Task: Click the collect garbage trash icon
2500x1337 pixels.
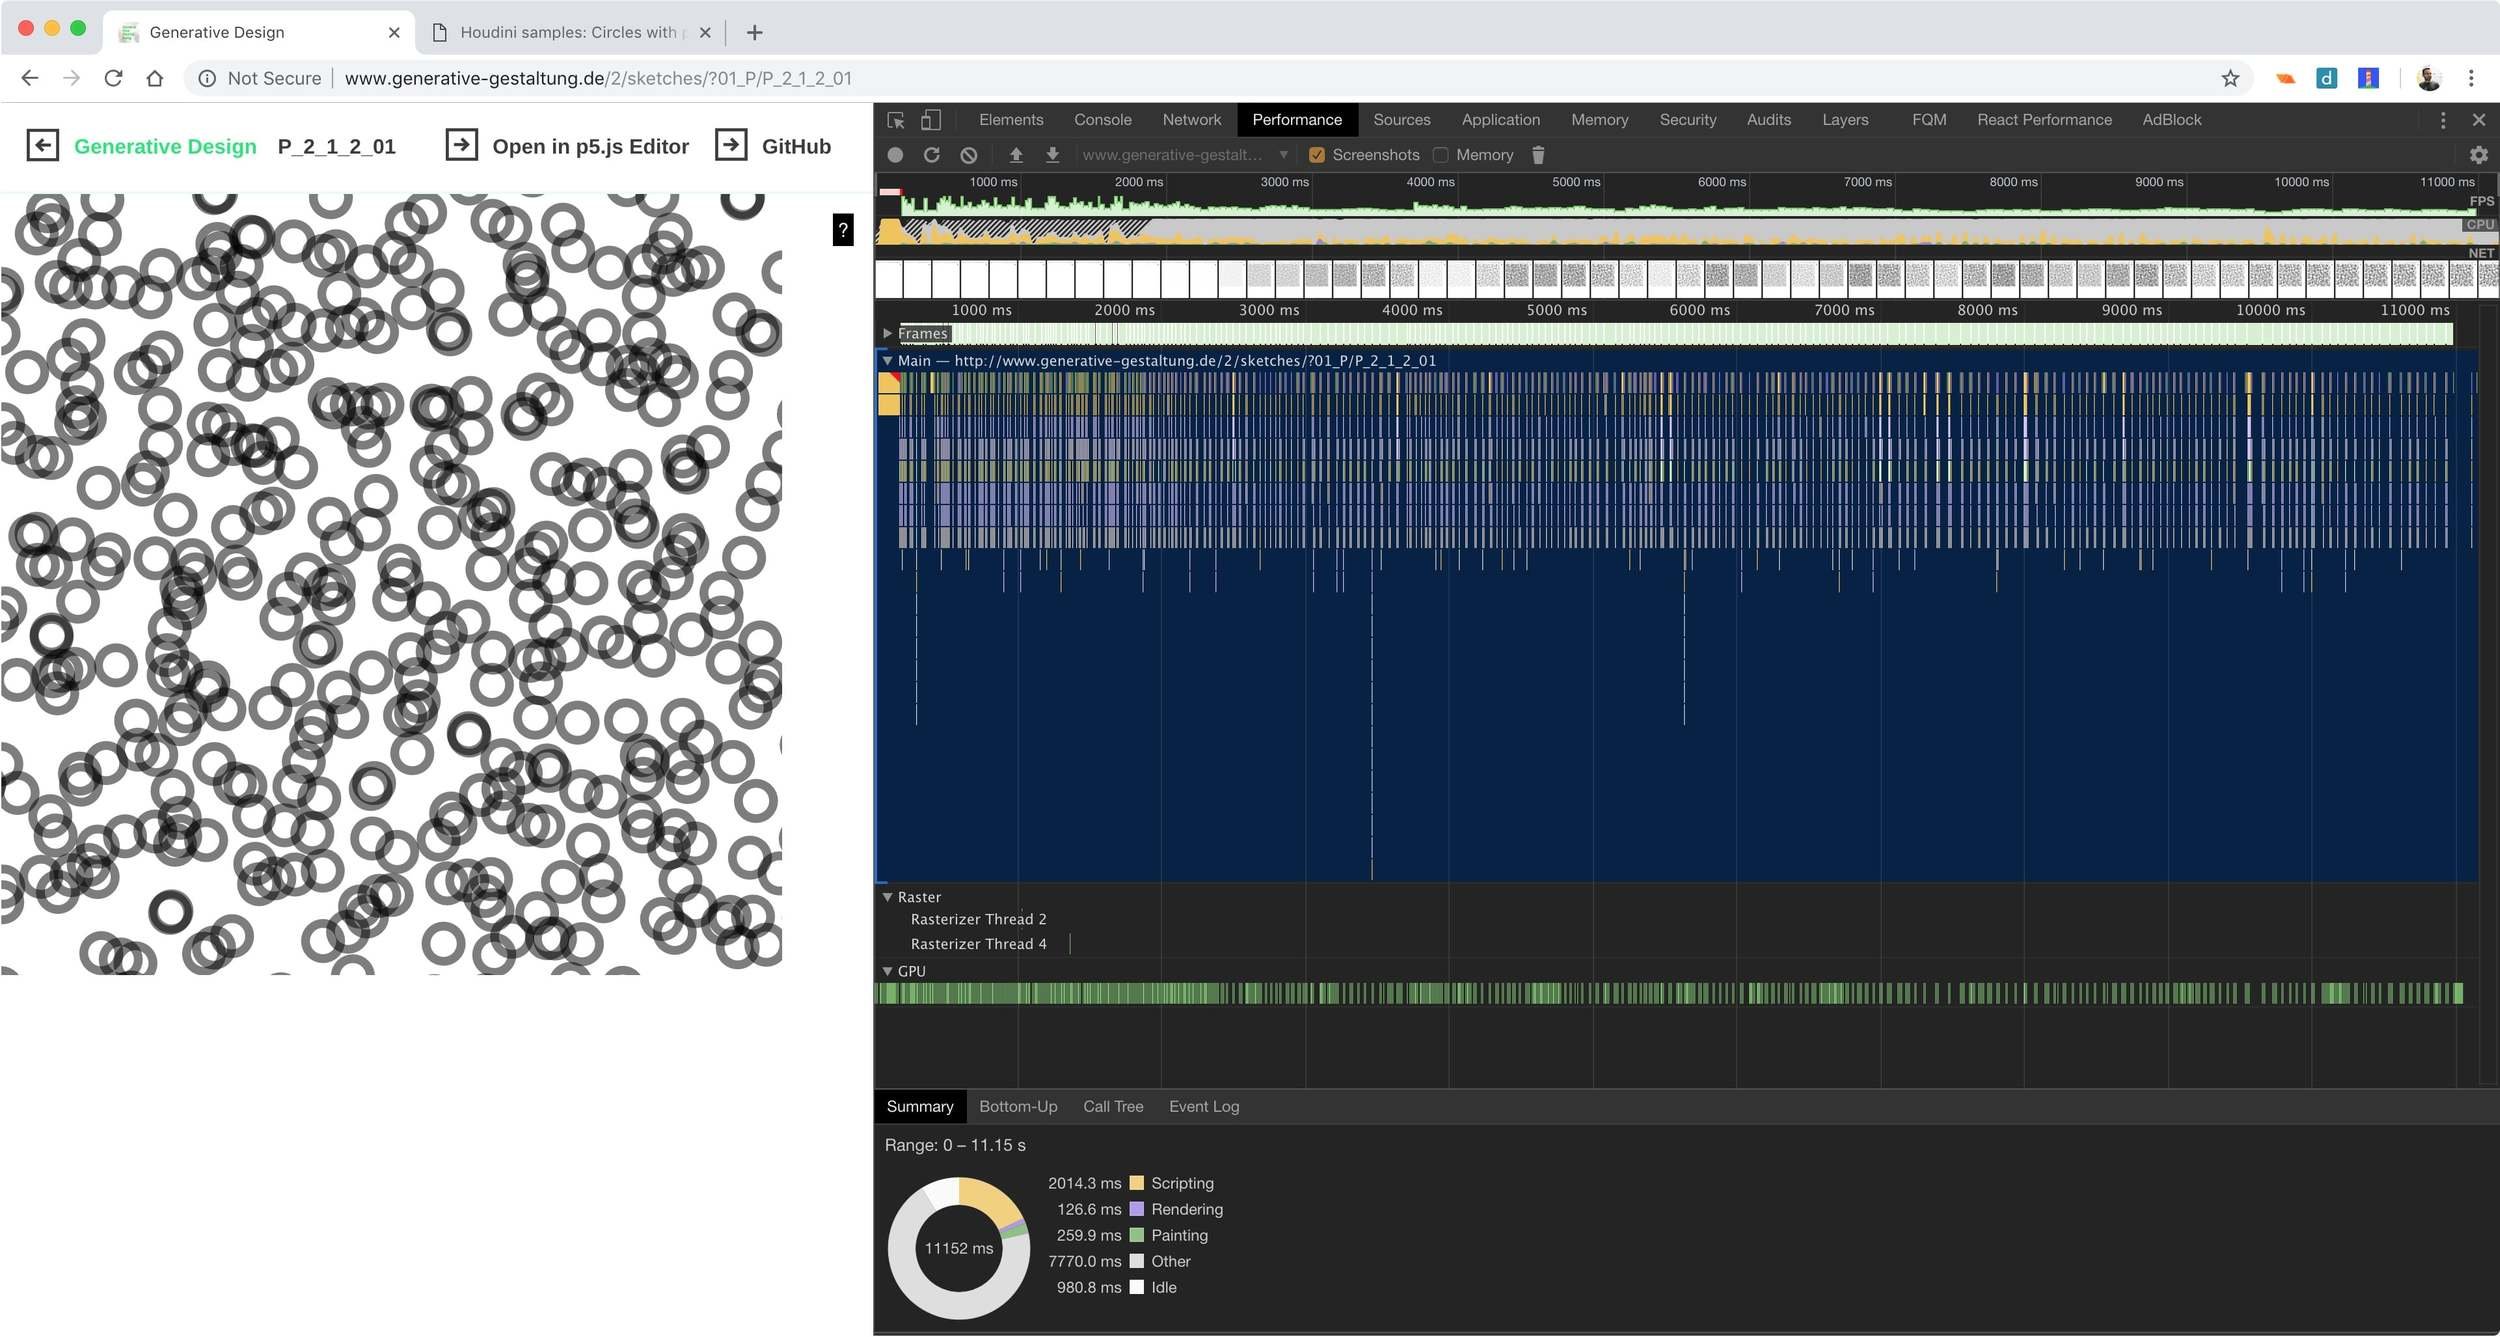Action: tap(1538, 155)
